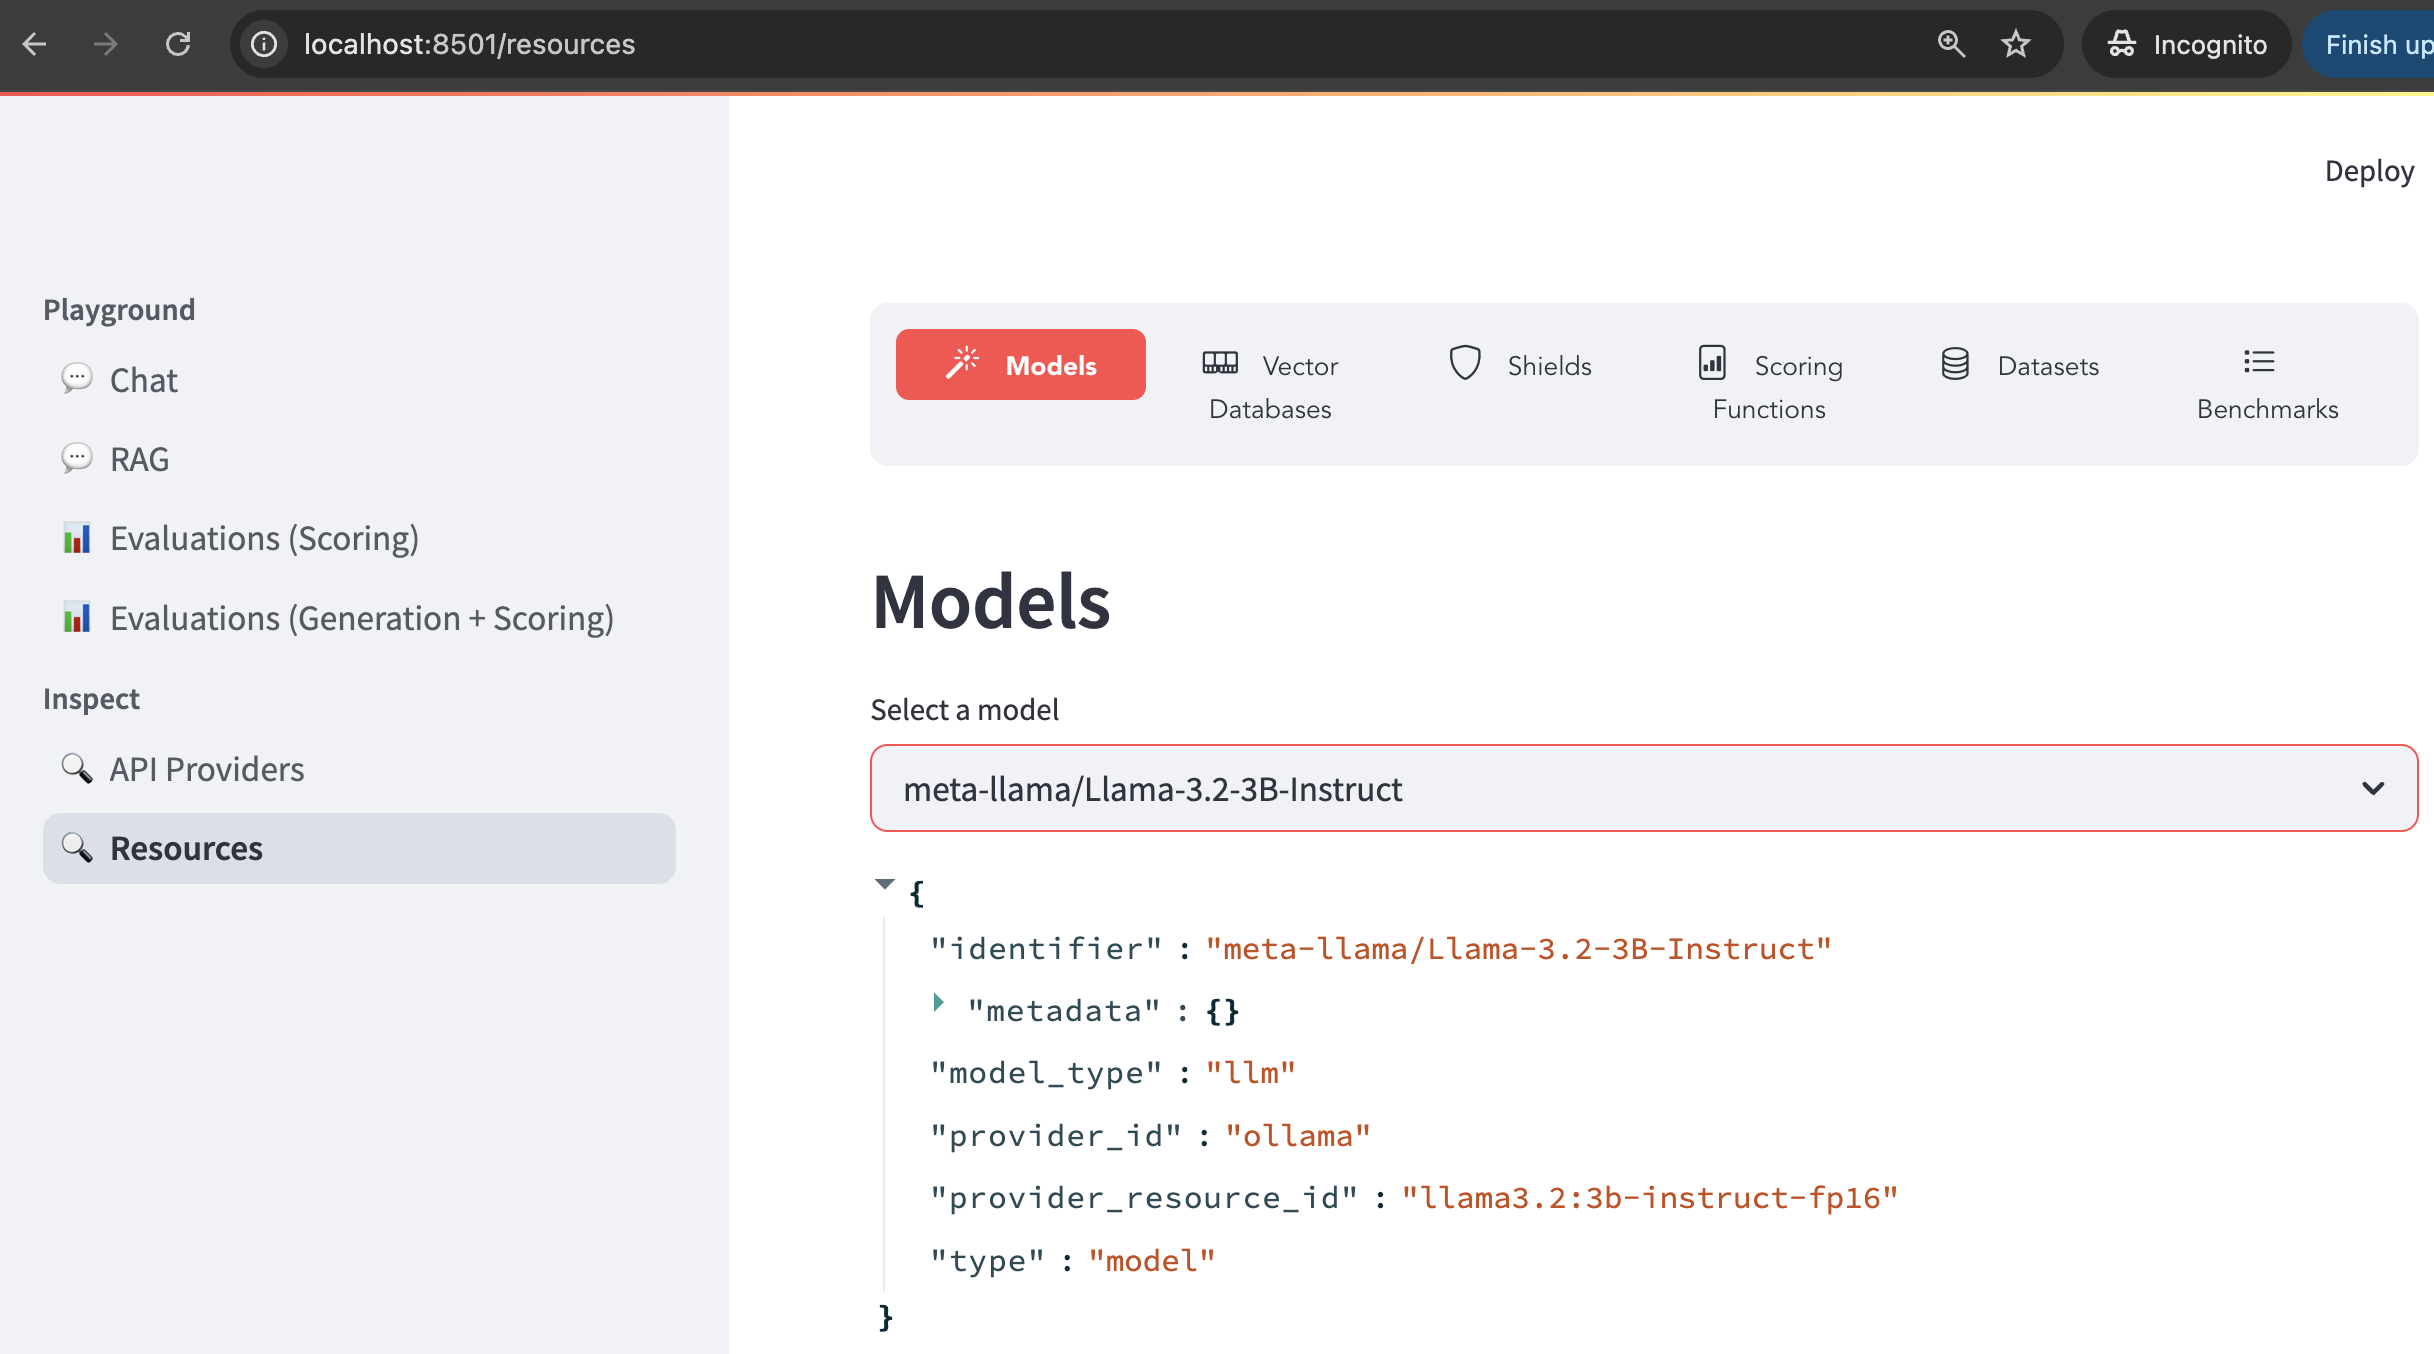Click the magic wand icon on Models tab

coord(962,363)
